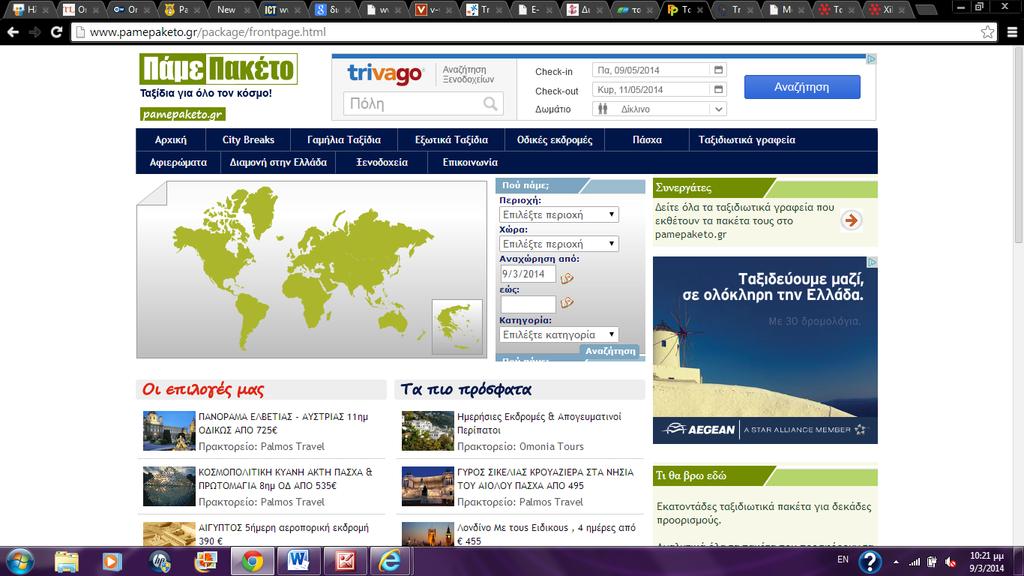Click the Chrome icon in the taskbar
Viewport: 1024px width, 576px height.
(252, 562)
